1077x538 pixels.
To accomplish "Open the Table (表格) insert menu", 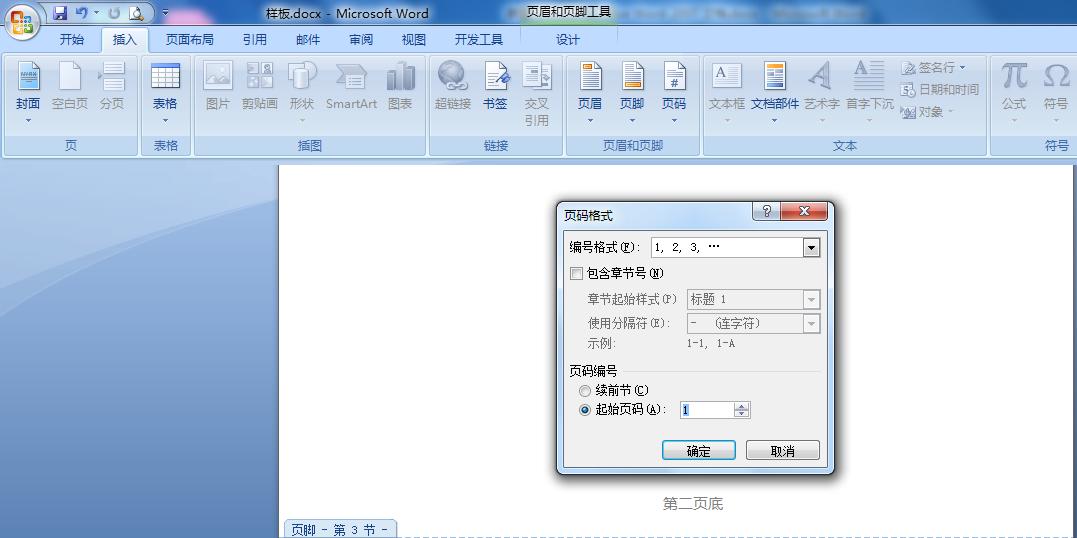I will [x=165, y=93].
